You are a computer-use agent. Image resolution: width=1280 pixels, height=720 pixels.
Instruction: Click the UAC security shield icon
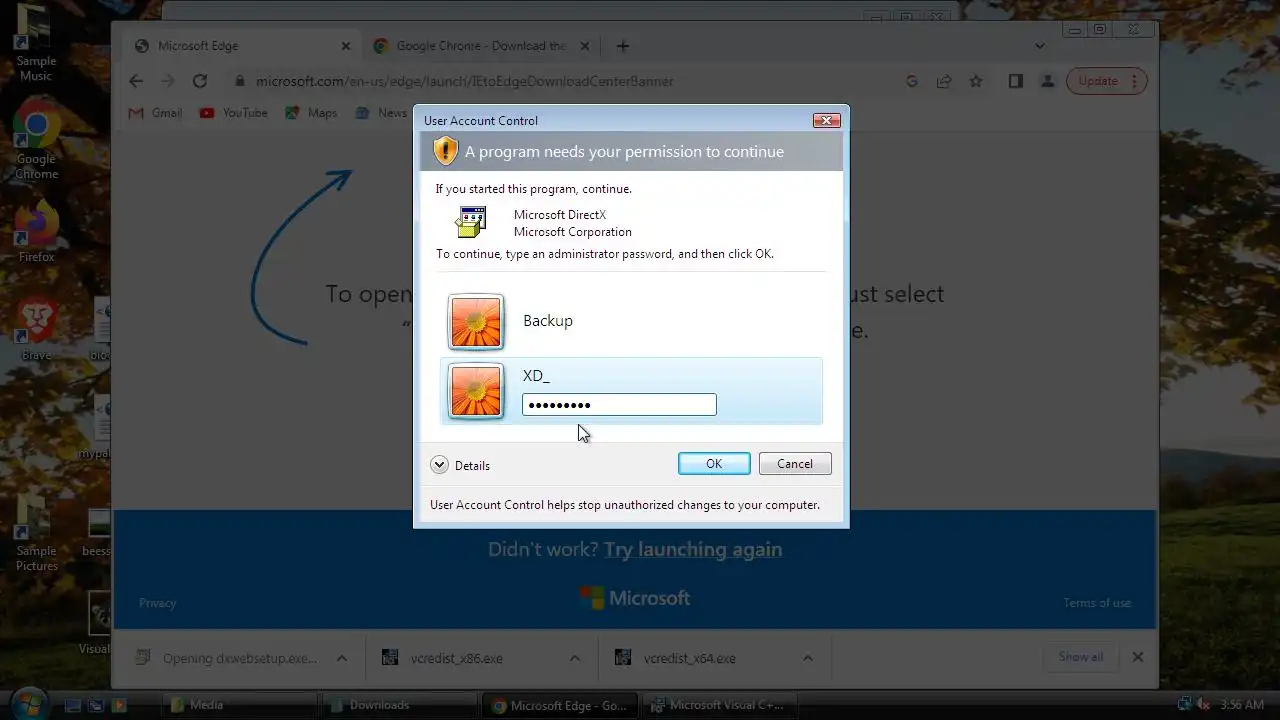[445, 151]
